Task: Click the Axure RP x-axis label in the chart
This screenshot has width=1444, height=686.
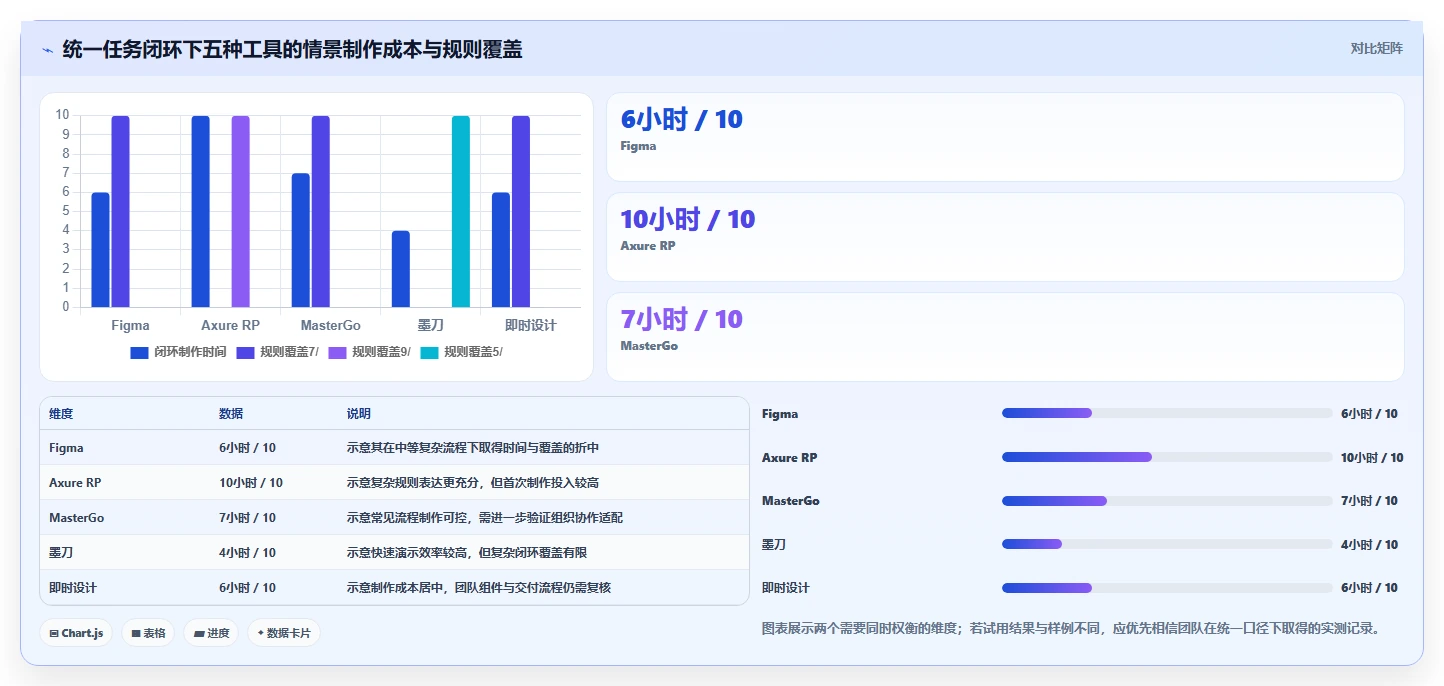Action: [x=230, y=325]
